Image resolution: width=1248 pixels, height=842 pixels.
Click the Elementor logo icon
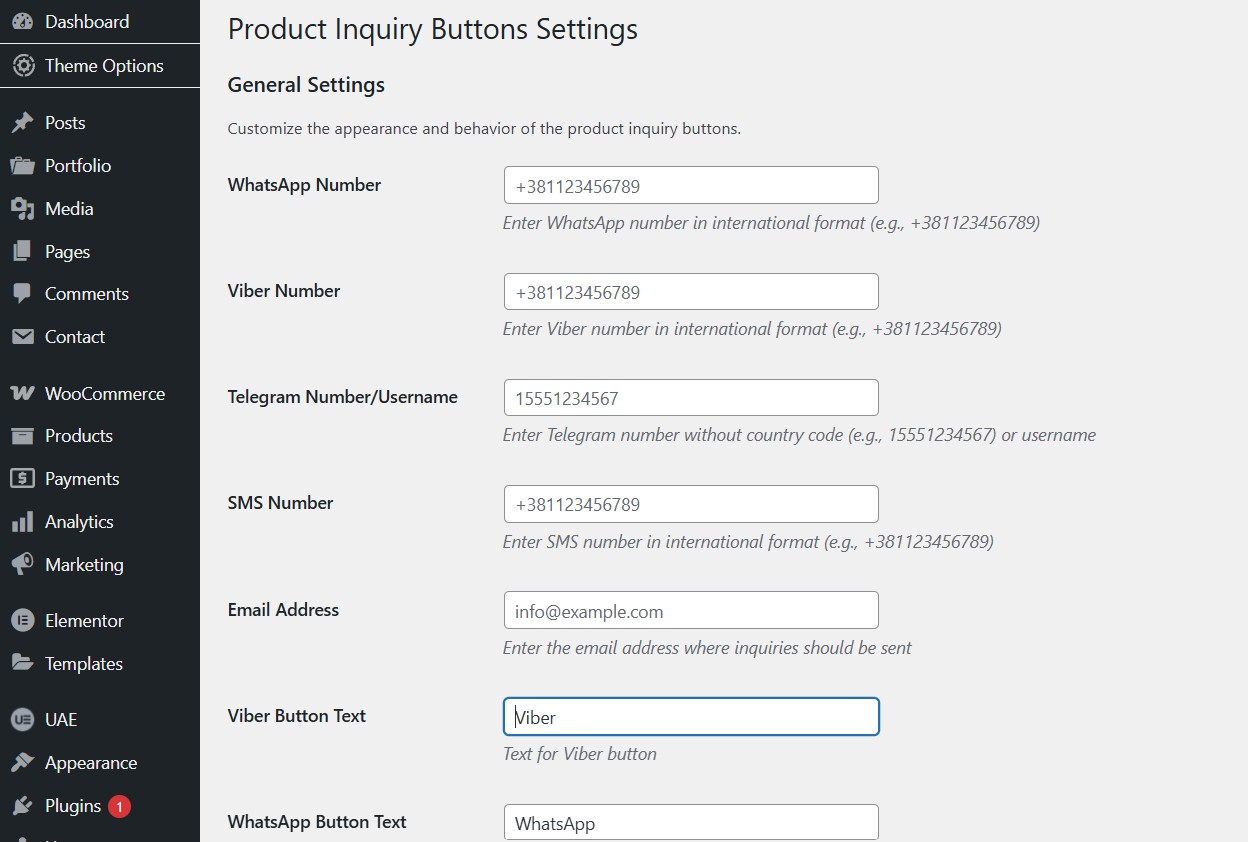(22, 621)
